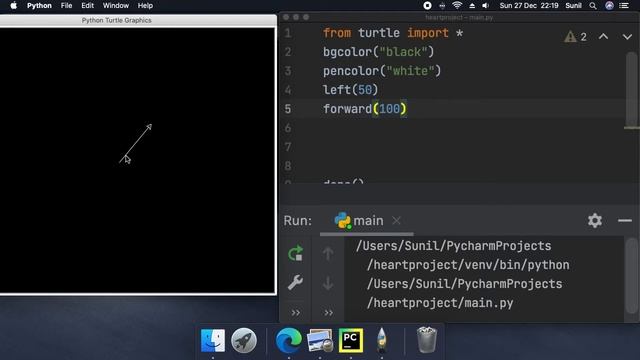640x360 pixels.
Task: Click line number 7 in gutter
Action: tap(288, 147)
